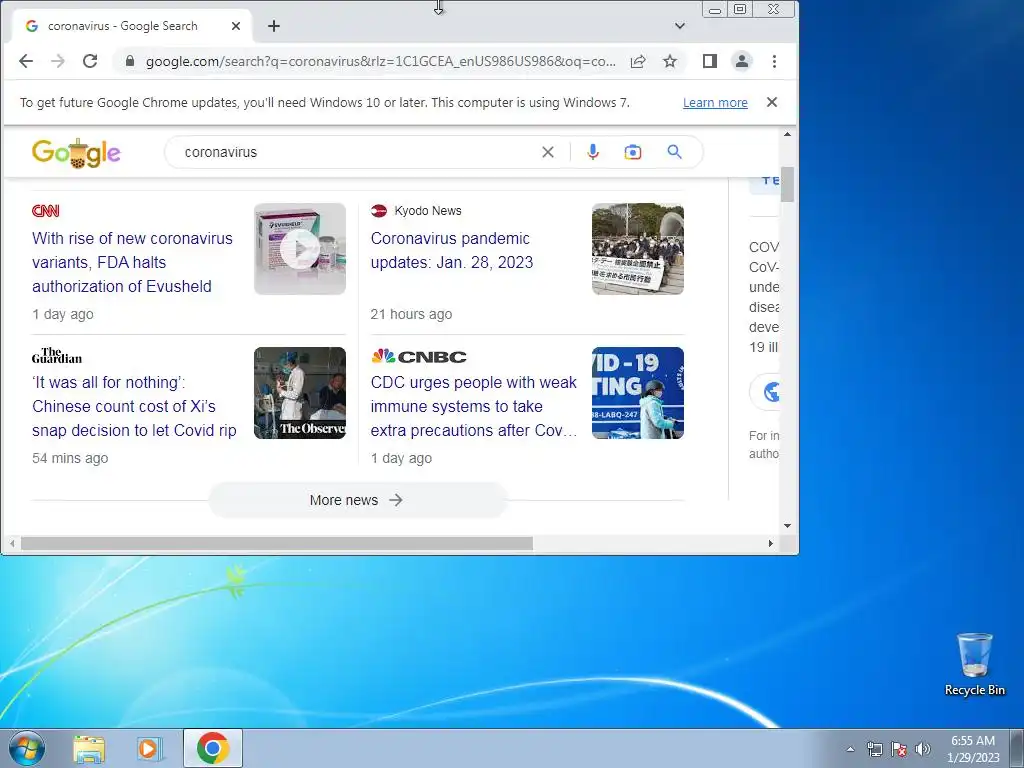Reload the Google search page
Viewport: 1024px width, 768px height.
click(x=90, y=61)
